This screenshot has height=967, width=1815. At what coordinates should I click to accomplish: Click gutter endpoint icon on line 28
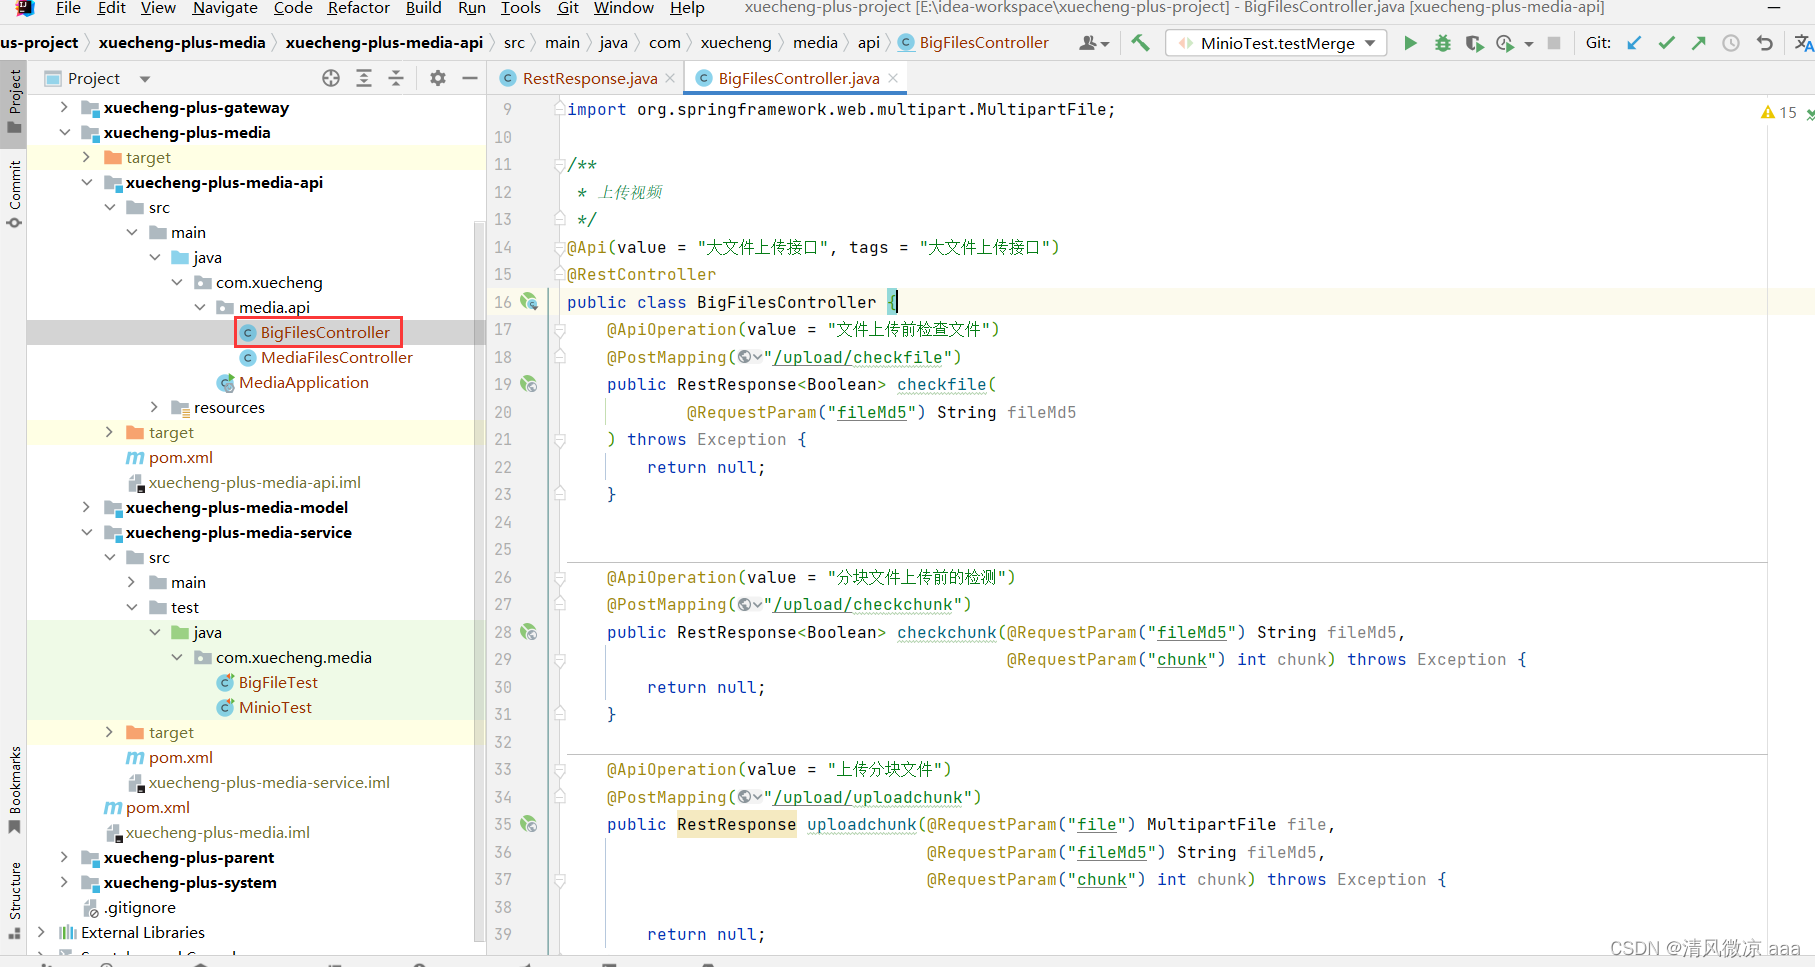tap(529, 632)
